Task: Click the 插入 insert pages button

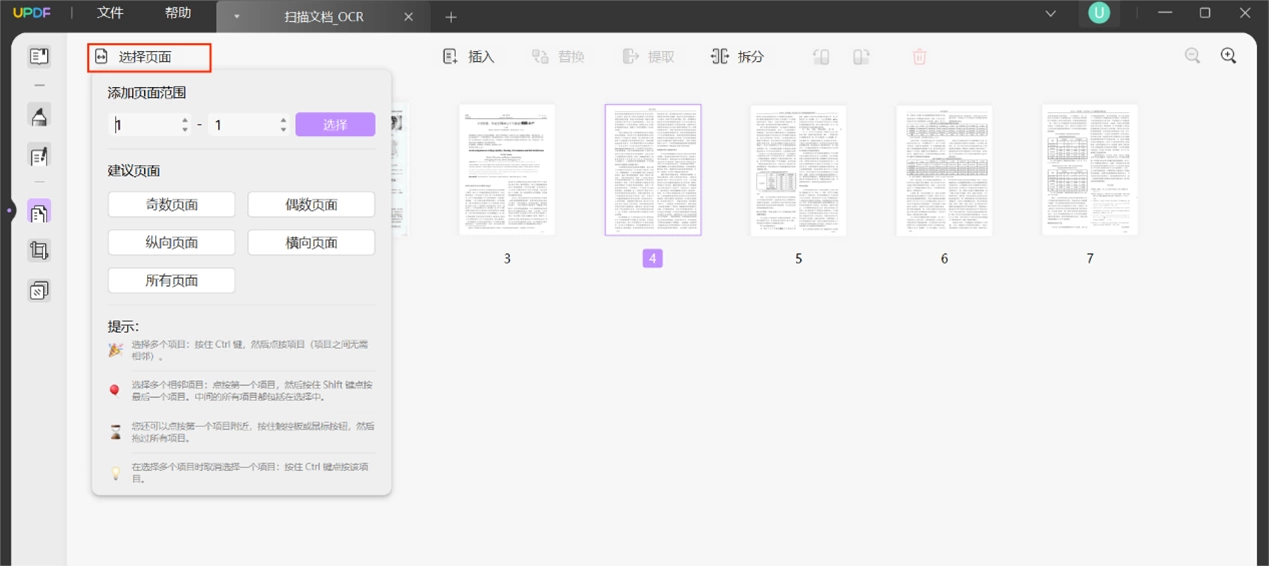Action: (x=469, y=57)
